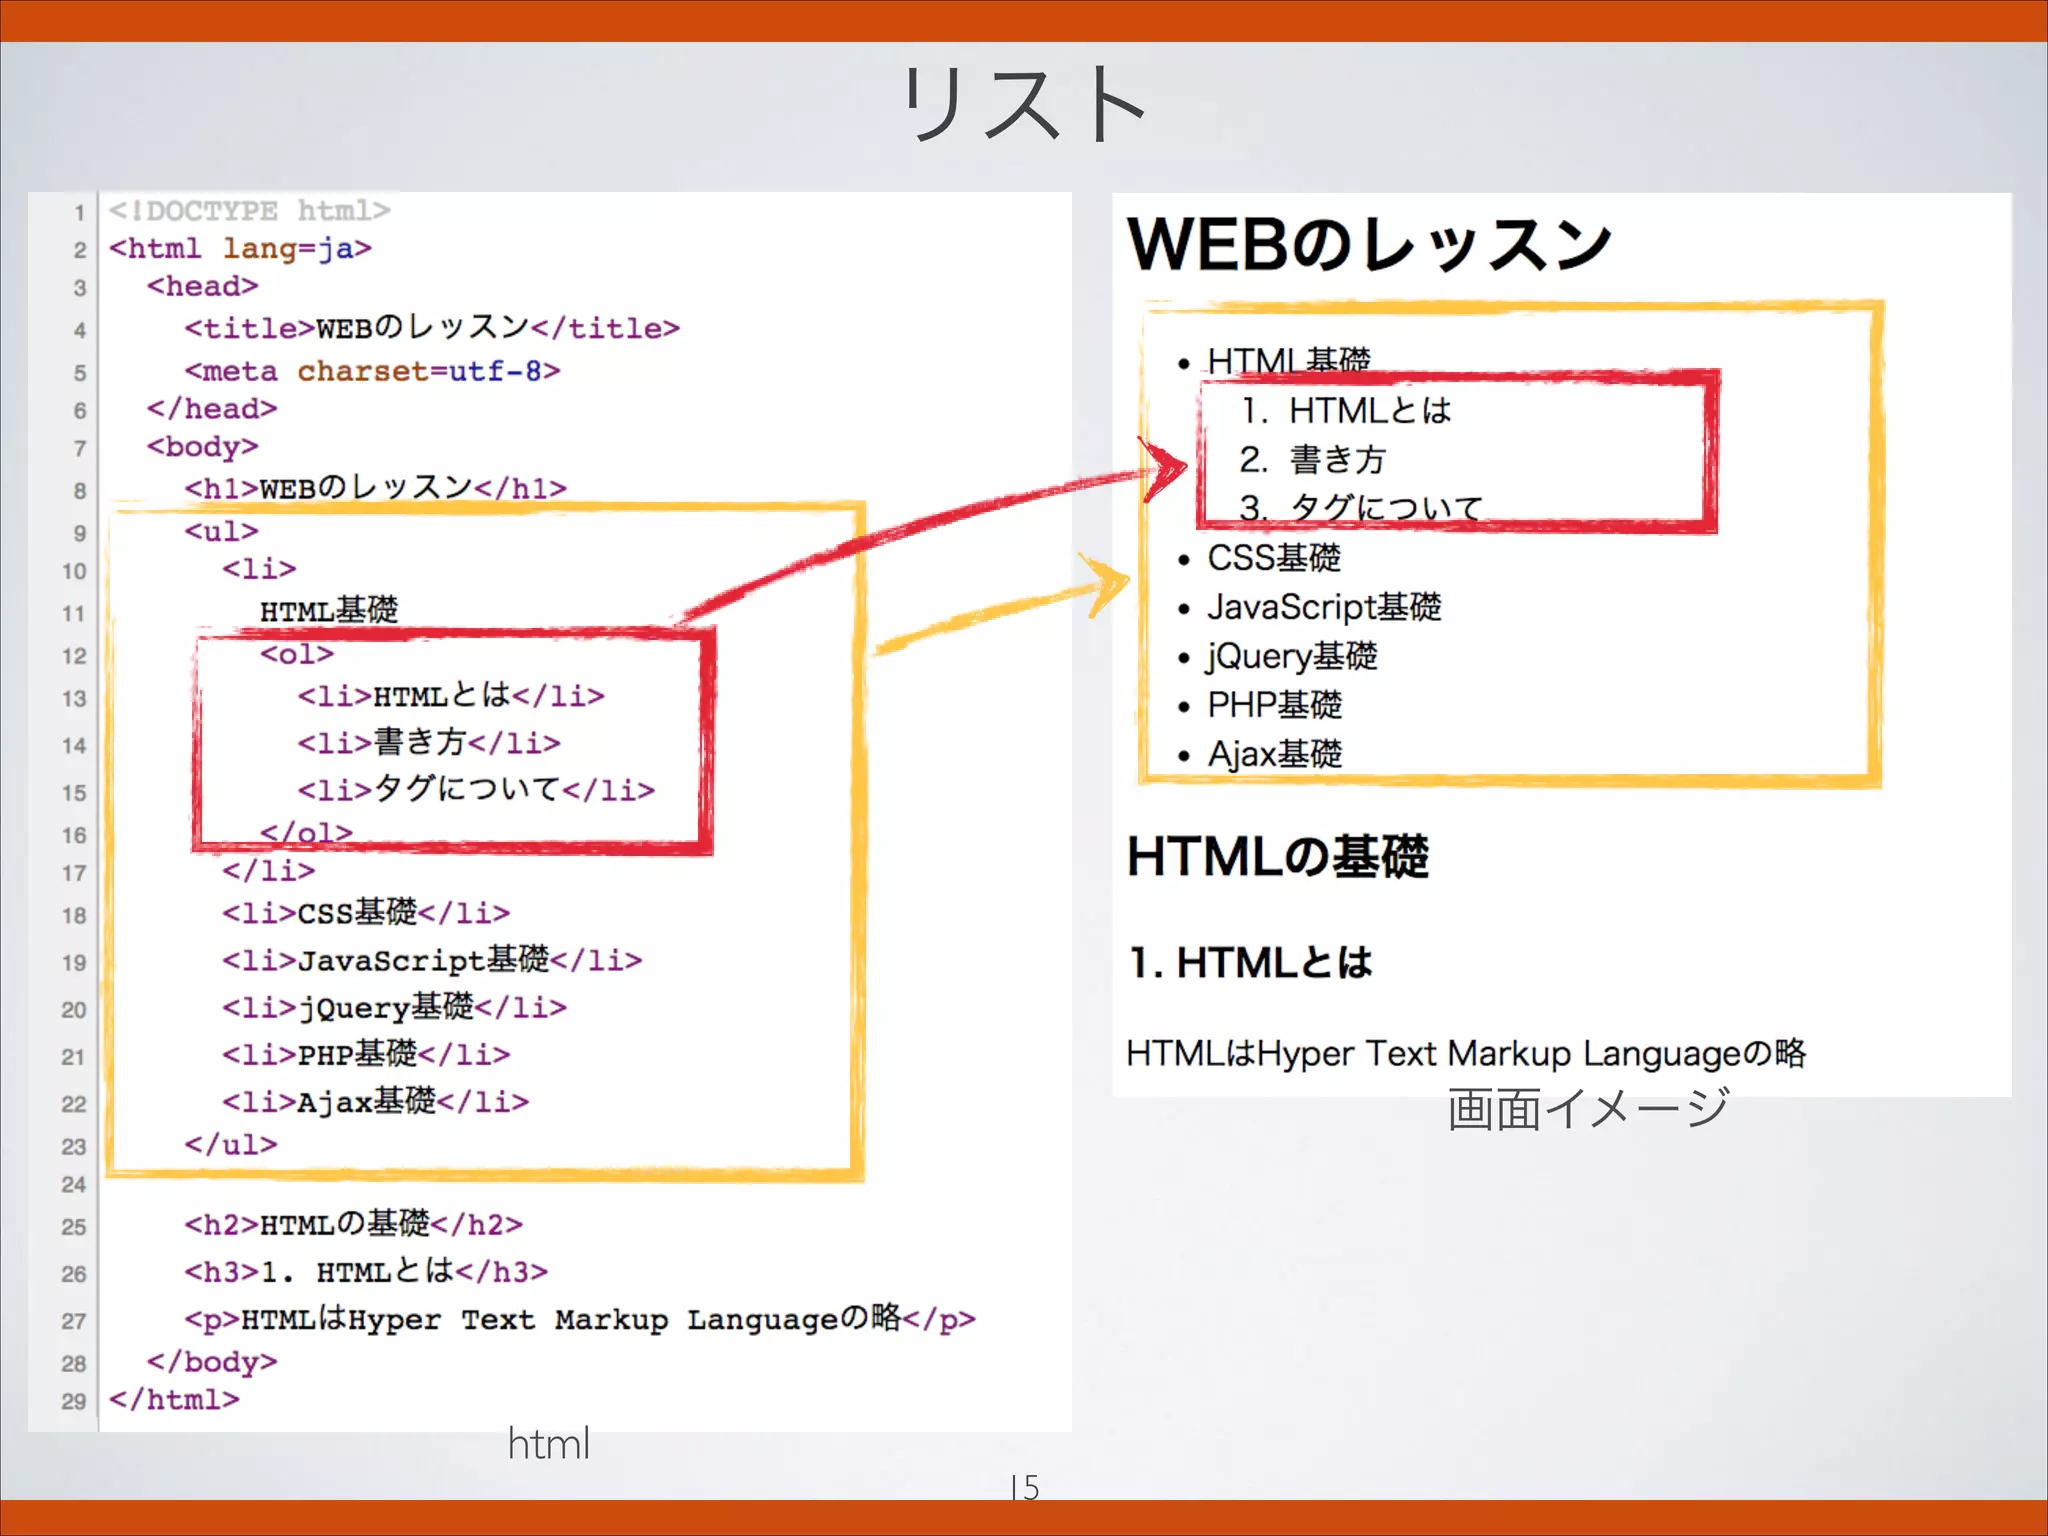Viewport: 2048px width, 1536px height.
Task: Select numbered item 2. 書き方 in preview
Action: (x=1313, y=459)
